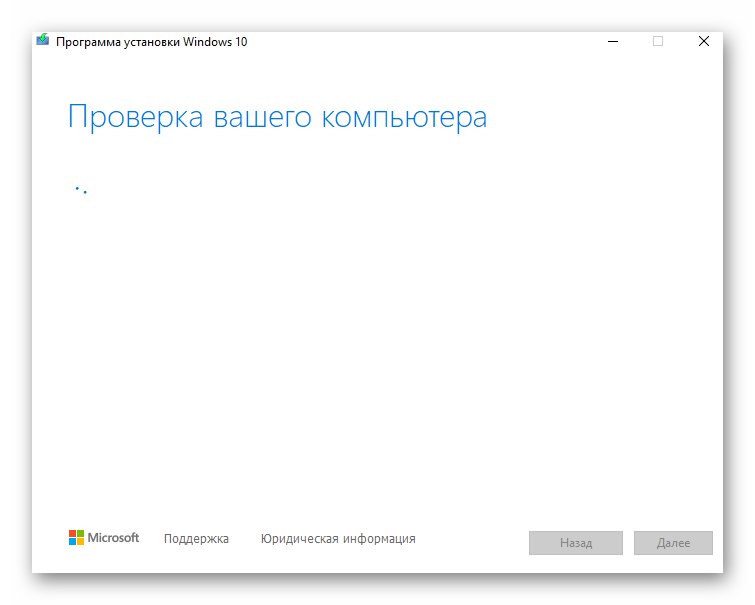Click the Проверка вашего компьютера heading
755x605 pixels.
(x=277, y=117)
